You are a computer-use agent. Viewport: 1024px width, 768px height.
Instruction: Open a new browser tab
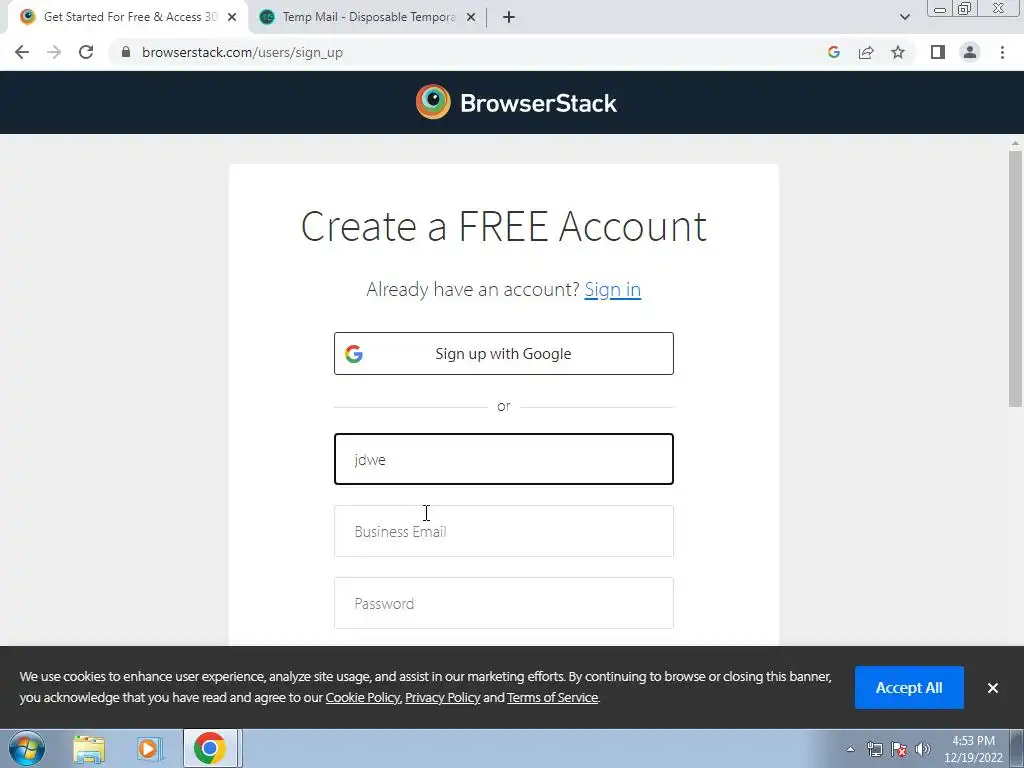tap(509, 18)
